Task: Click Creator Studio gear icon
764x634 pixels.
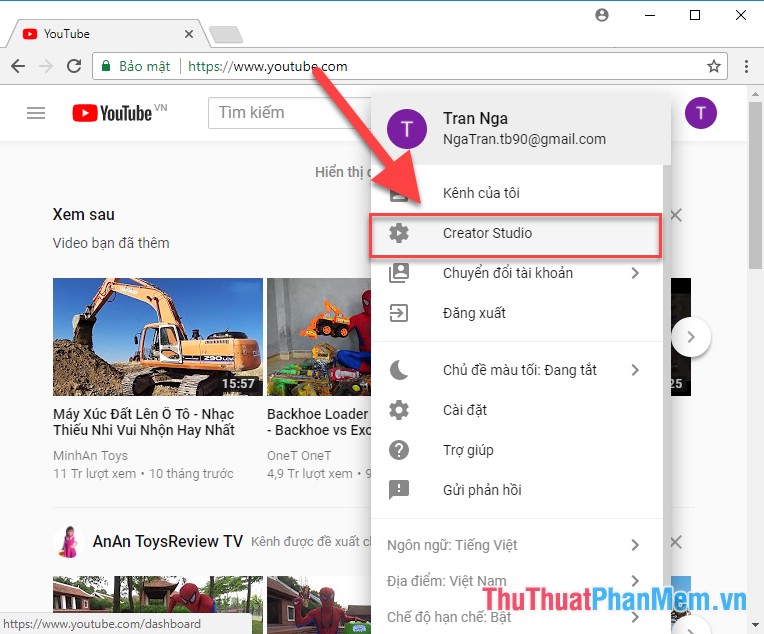Action: point(399,233)
